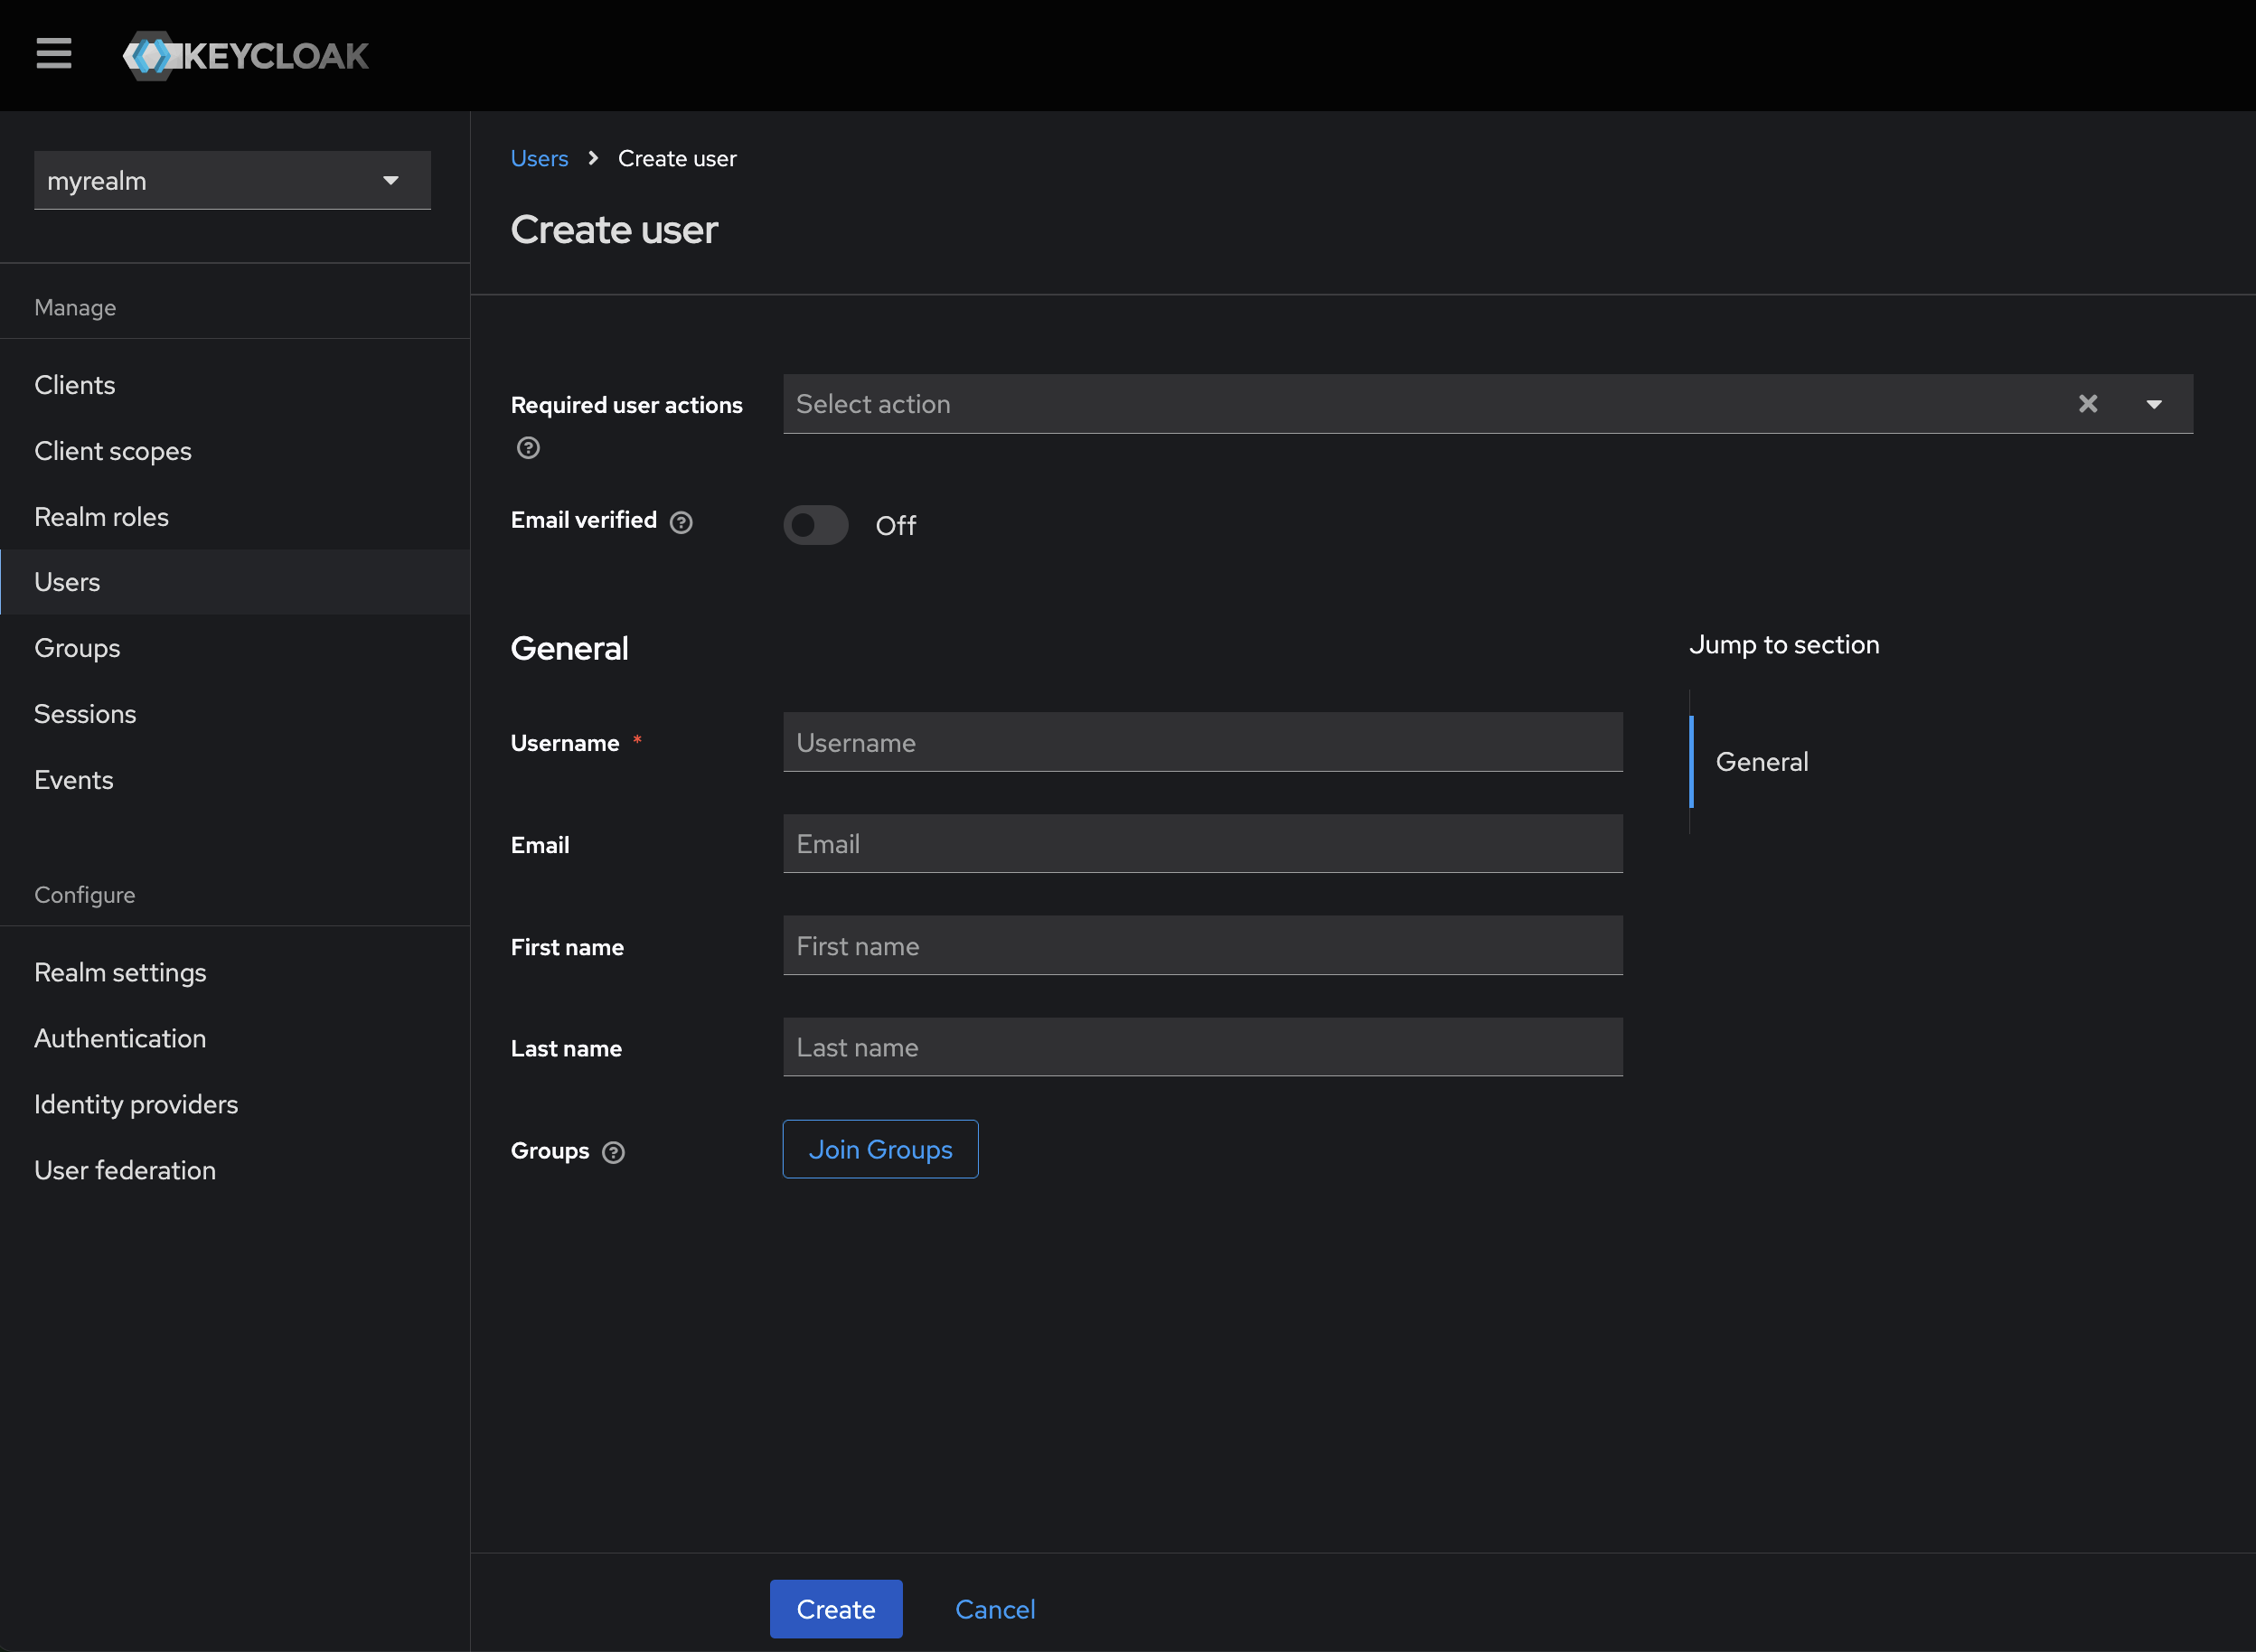Click the Create user breadcrumb text
Viewport: 2256px width, 1652px height.
pos(677,158)
